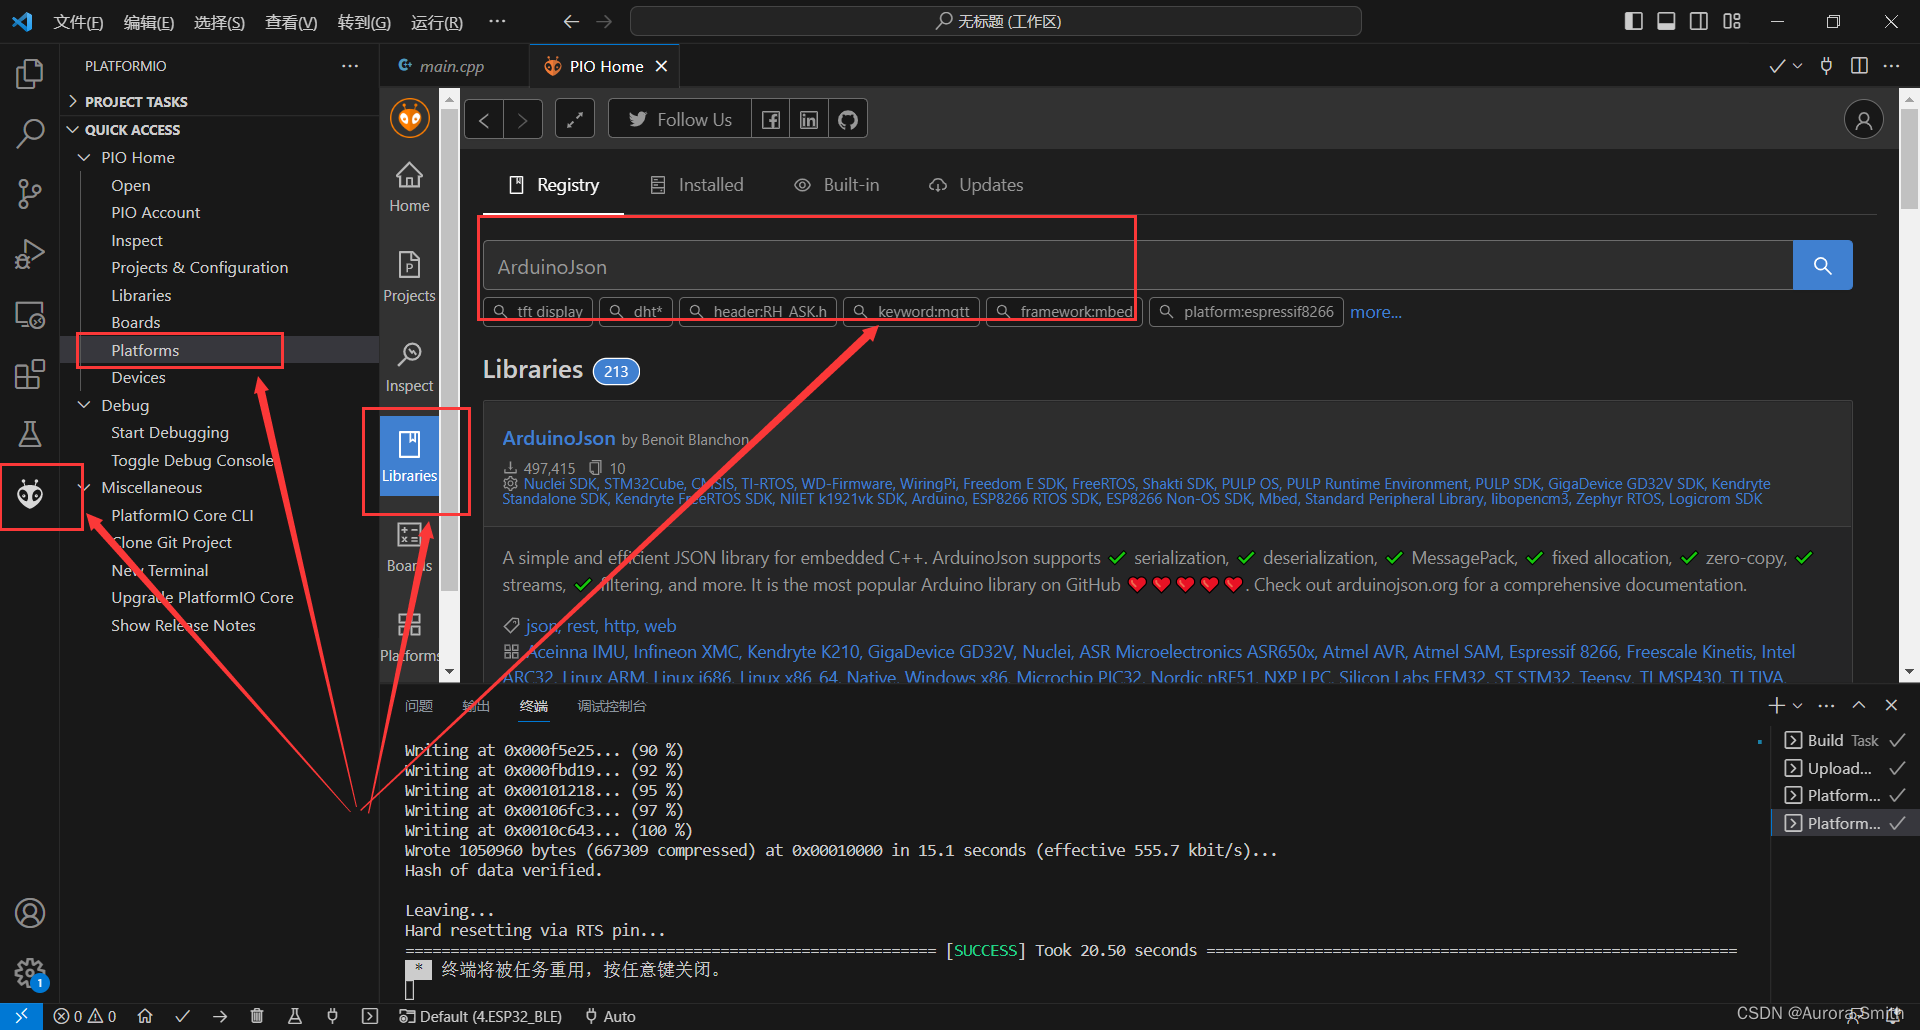Click the PIO Home Home icon
Screen dimensions: 1920x1030
coord(409,187)
